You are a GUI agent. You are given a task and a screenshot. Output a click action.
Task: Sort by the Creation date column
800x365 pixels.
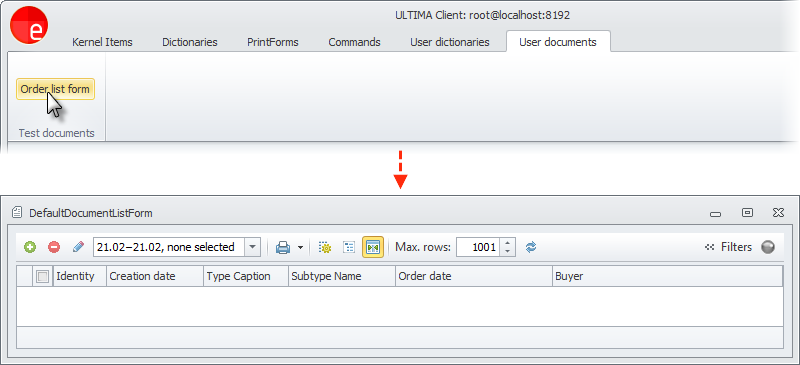click(x=155, y=276)
